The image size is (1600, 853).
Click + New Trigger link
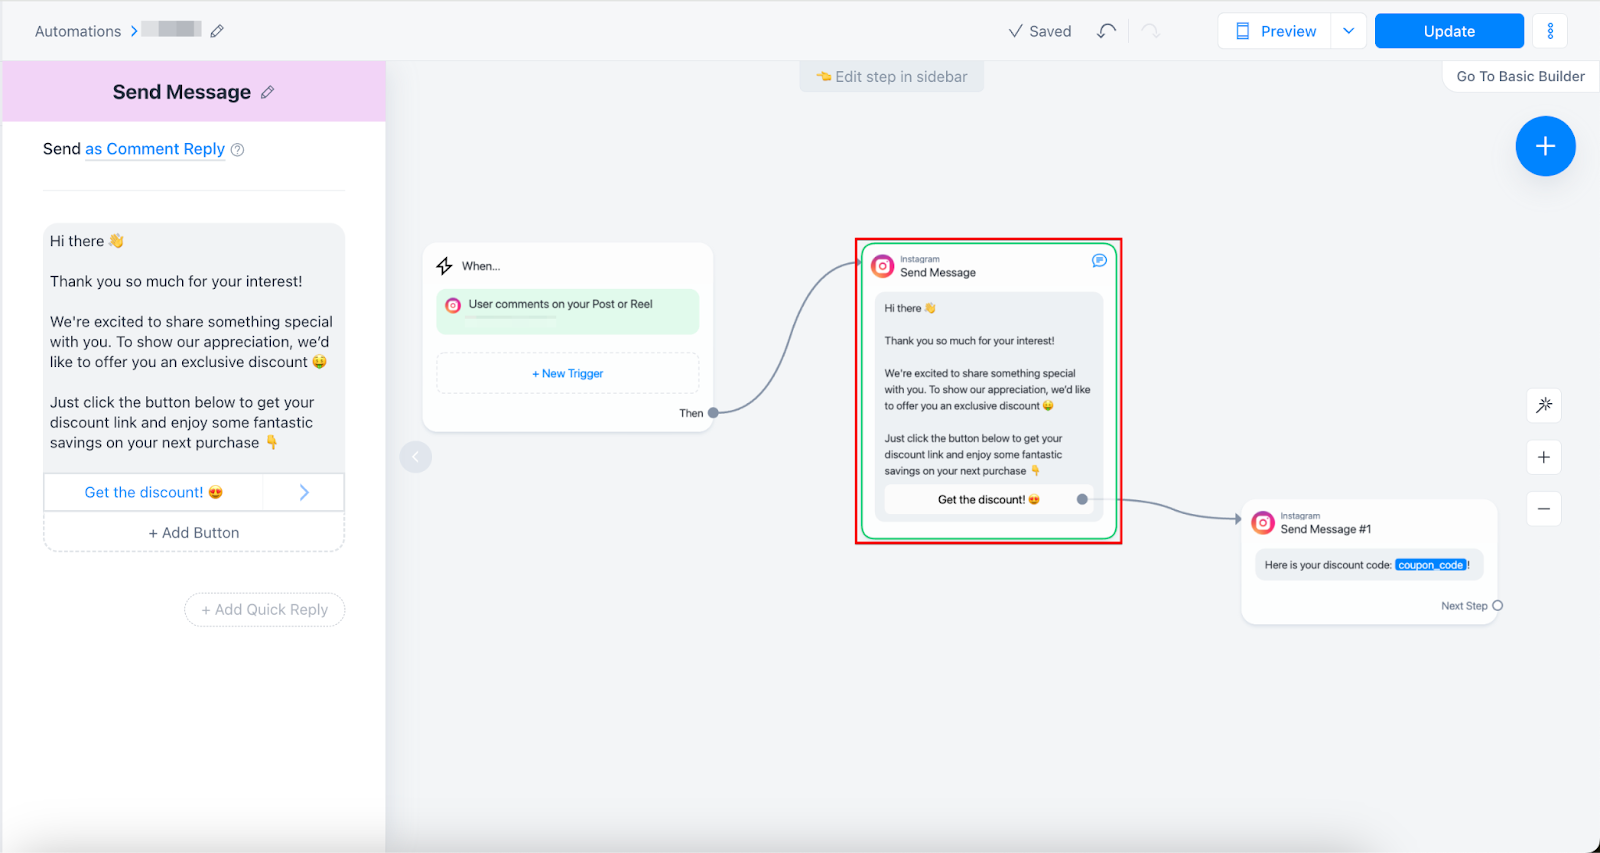pyautogui.click(x=568, y=373)
